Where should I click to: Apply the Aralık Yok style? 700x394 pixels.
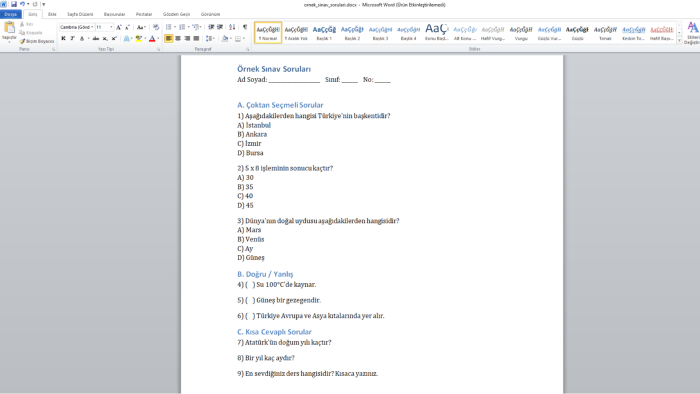point(296,33)
